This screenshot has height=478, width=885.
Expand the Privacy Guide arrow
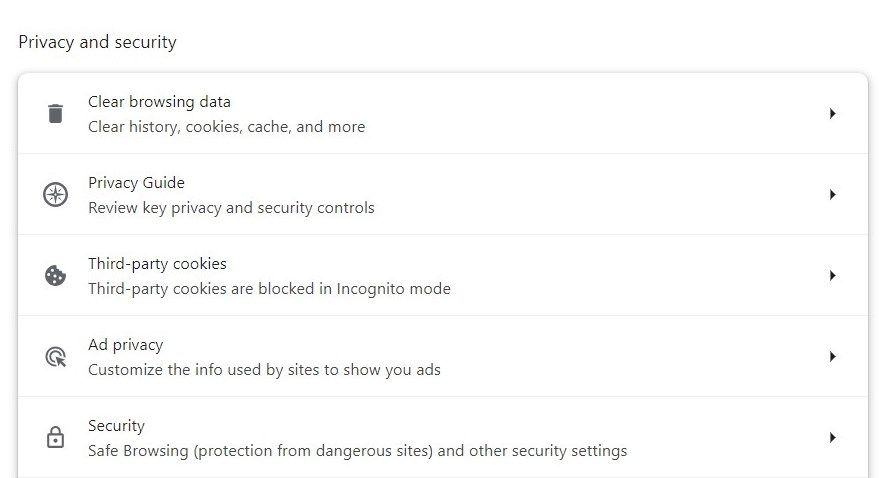pyautogui.click(x=832, y=195)
